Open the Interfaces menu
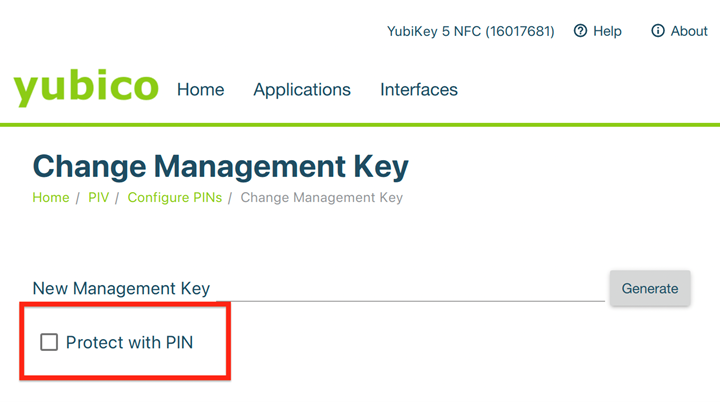The width and height of the screenshot is (720, 402). pyautogui.click(x=419, y=89)
